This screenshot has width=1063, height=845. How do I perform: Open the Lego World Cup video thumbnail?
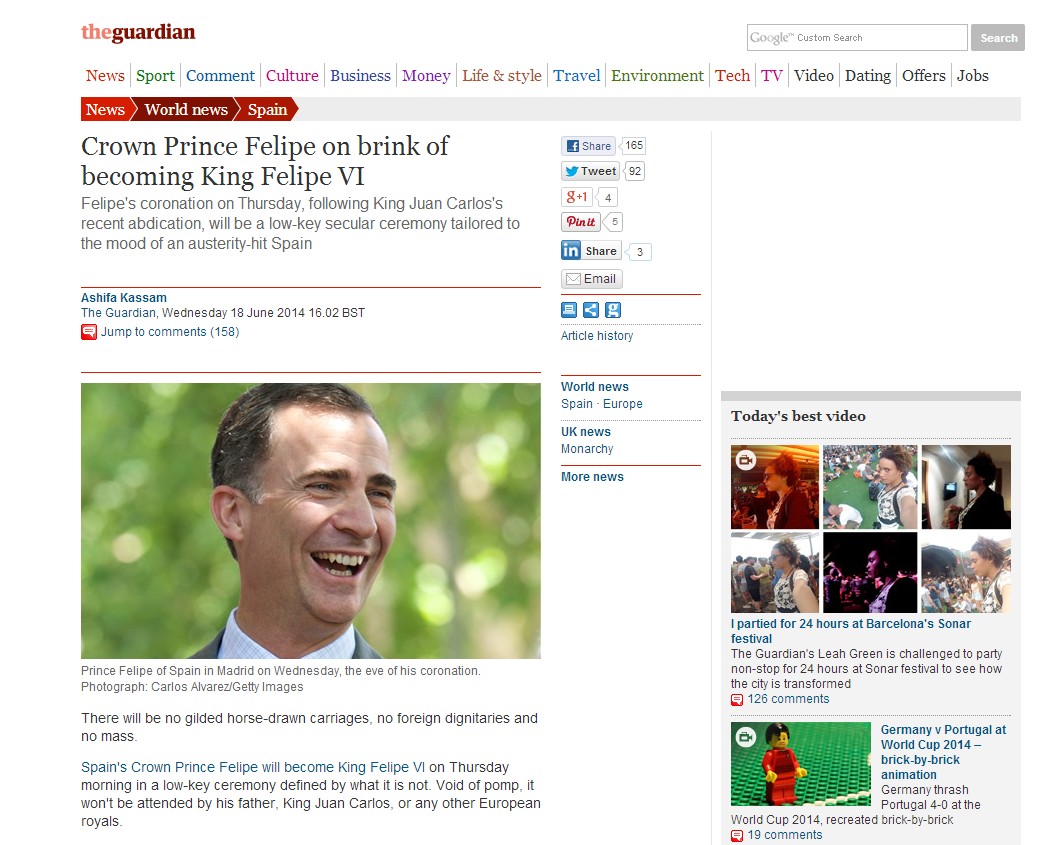(x=801, y=764)
